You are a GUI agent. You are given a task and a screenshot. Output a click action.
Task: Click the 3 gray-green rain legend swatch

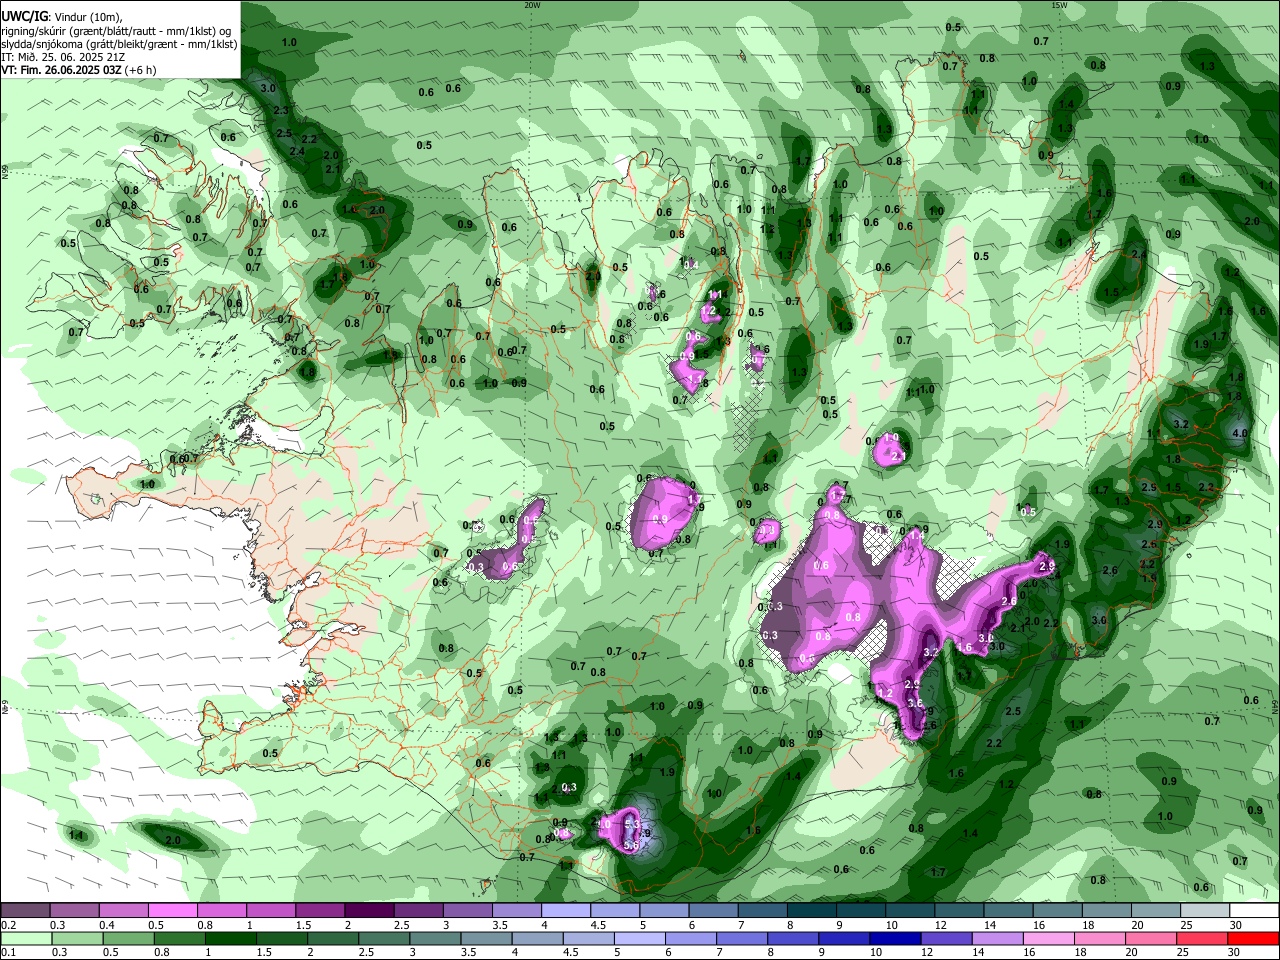click(x=435, y=939)
